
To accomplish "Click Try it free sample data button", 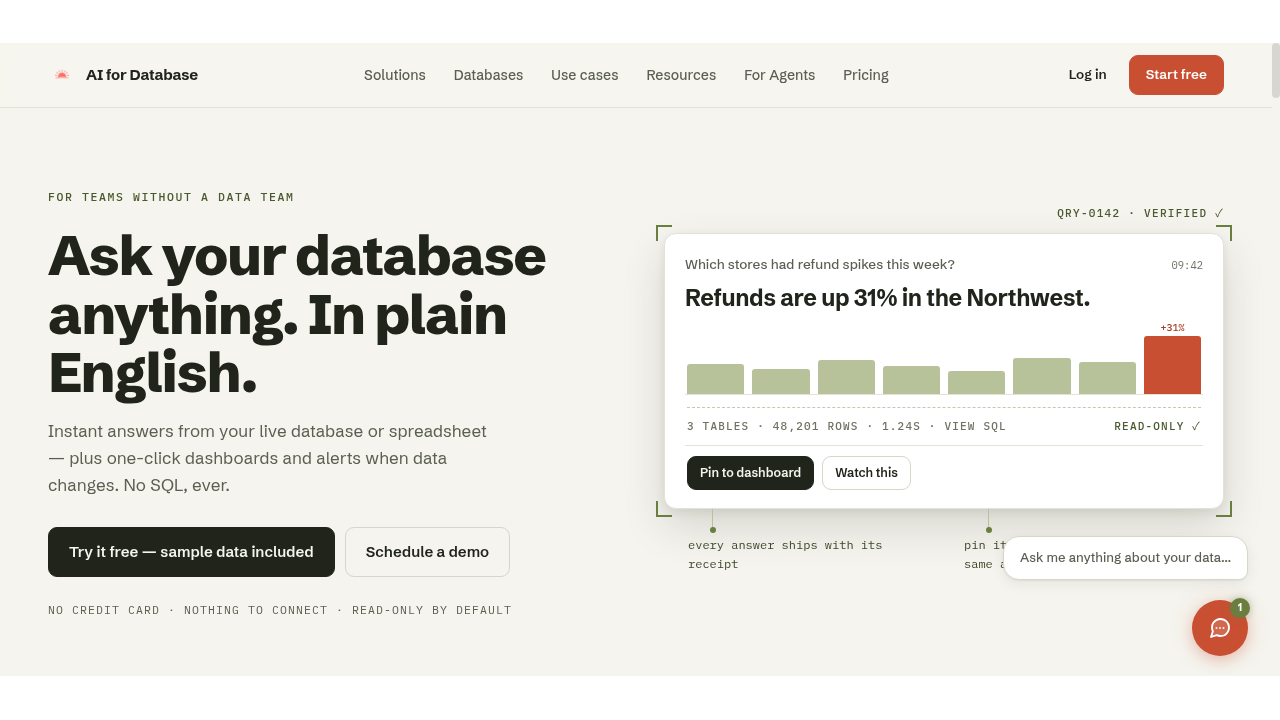I will 191,552.
